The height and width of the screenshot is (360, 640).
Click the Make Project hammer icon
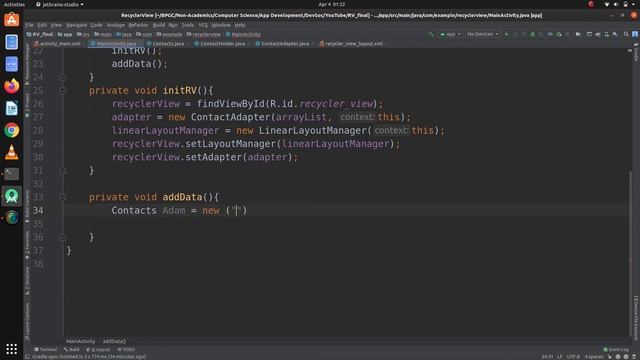(431, 34)
